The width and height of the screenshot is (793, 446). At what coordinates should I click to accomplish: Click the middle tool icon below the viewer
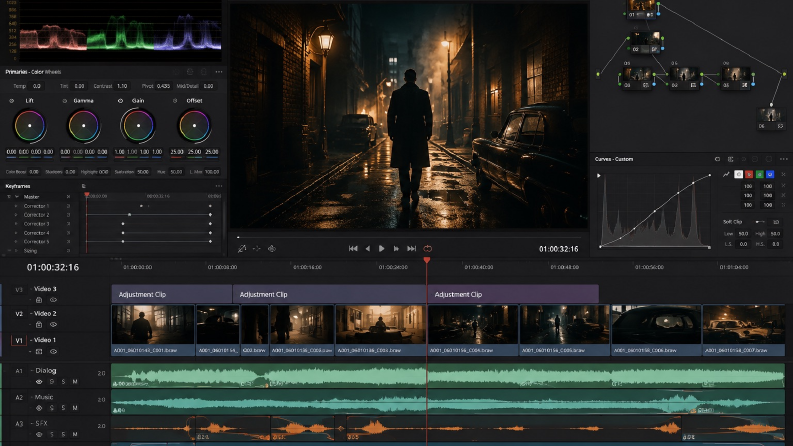coord(256,248)
